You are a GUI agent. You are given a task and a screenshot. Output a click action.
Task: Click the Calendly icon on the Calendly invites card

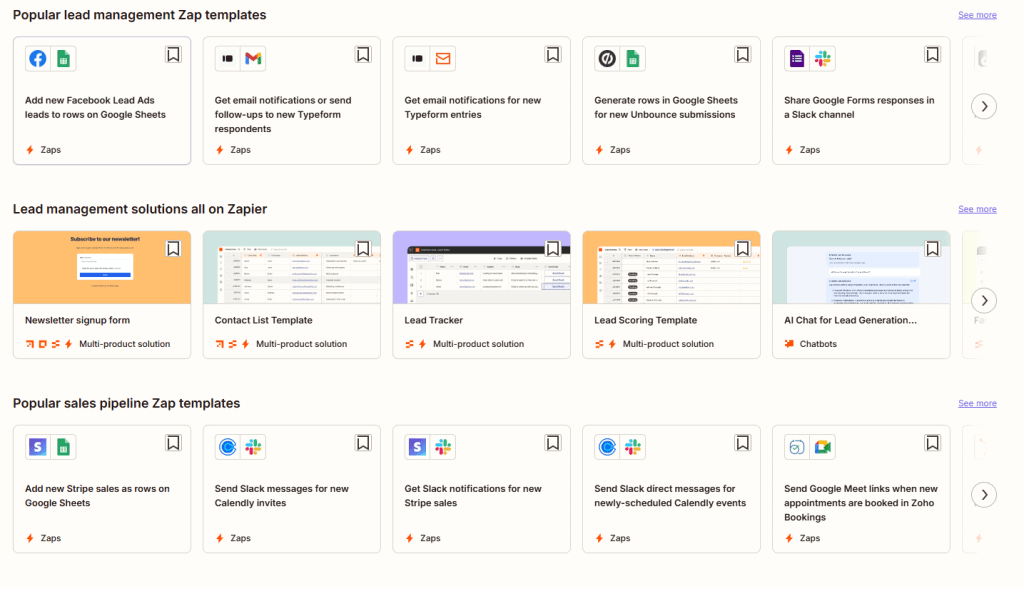228,447
